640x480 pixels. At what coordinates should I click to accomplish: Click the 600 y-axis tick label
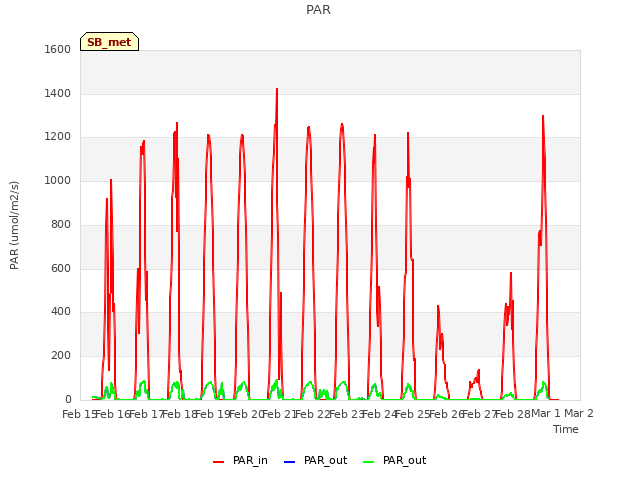[x=61, y=269]
